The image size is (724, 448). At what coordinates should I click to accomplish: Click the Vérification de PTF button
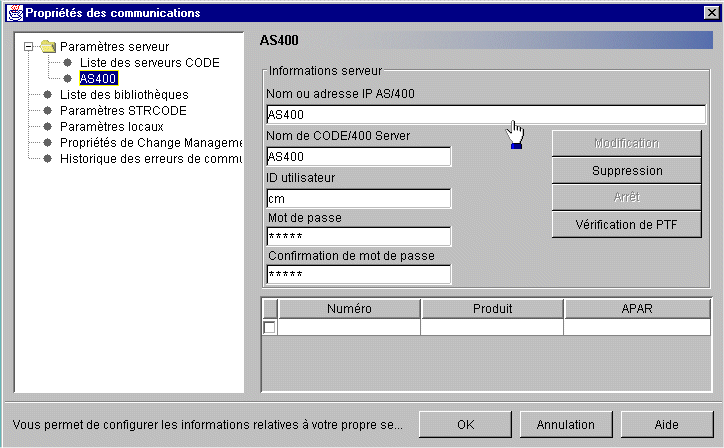626,225
